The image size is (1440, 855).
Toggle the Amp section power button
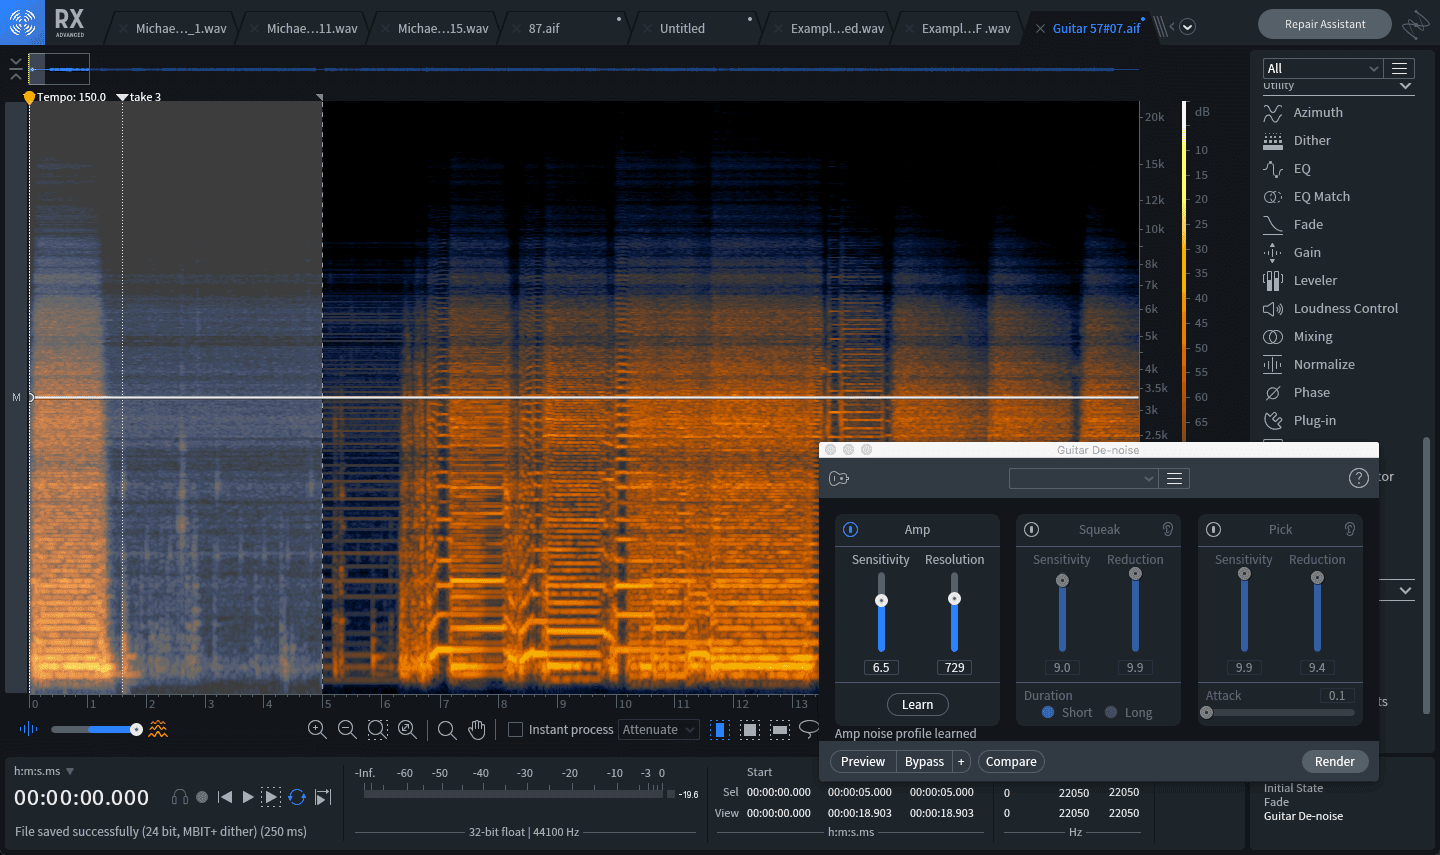tap(851, 530)
